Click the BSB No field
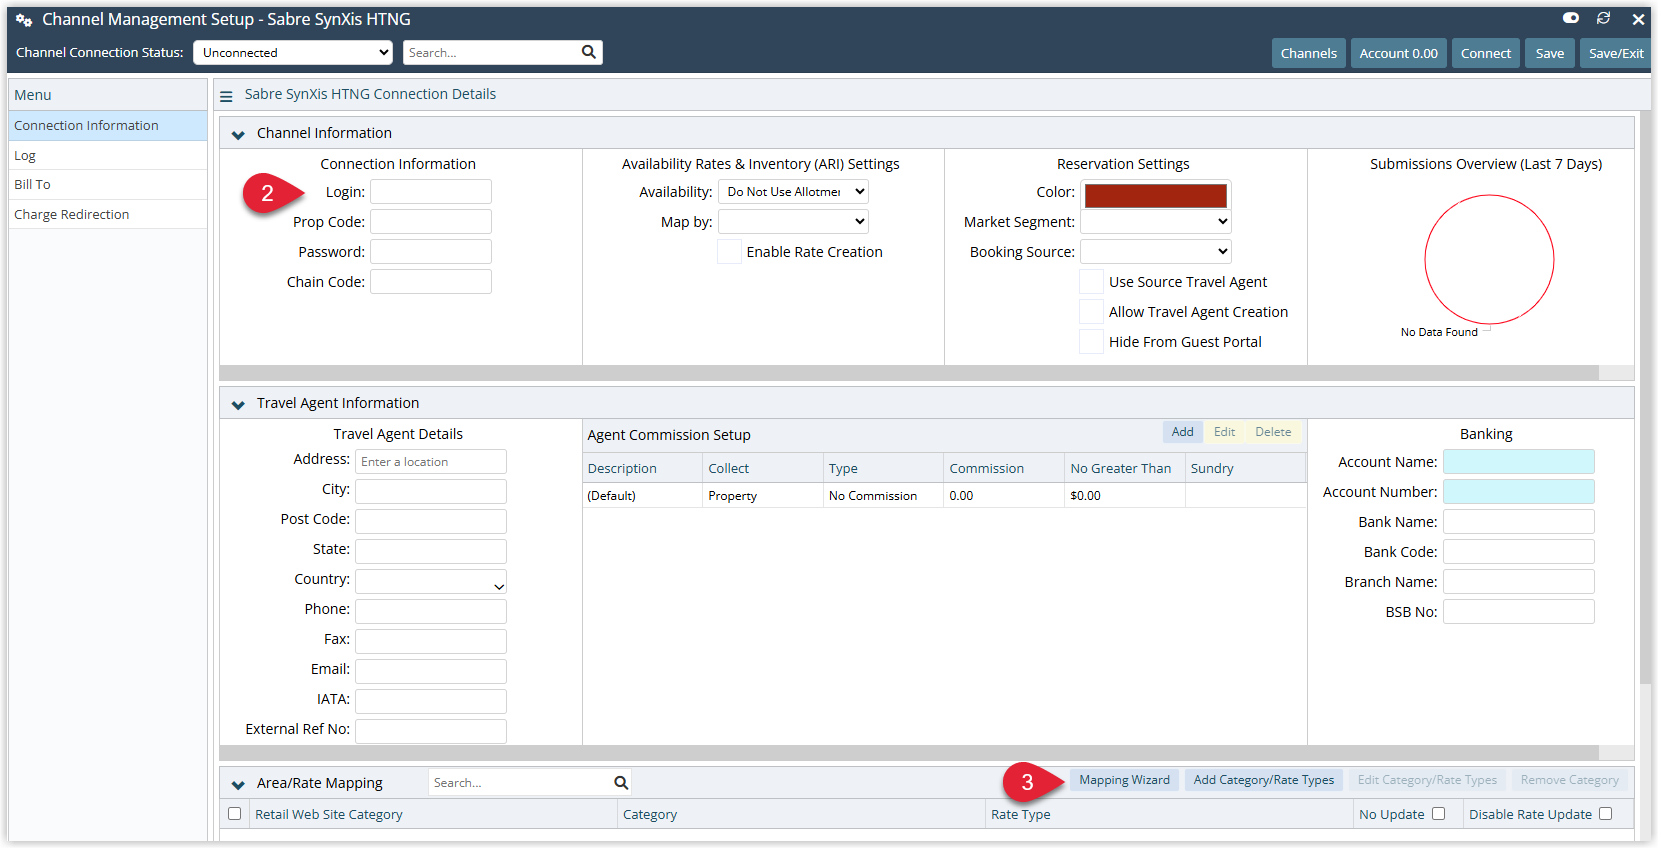This screenshot has width=1659, height=849. tap(1519, 612)
